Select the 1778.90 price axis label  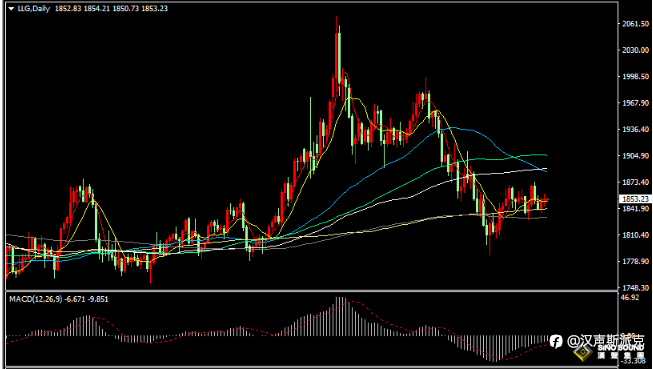point(636,261)
